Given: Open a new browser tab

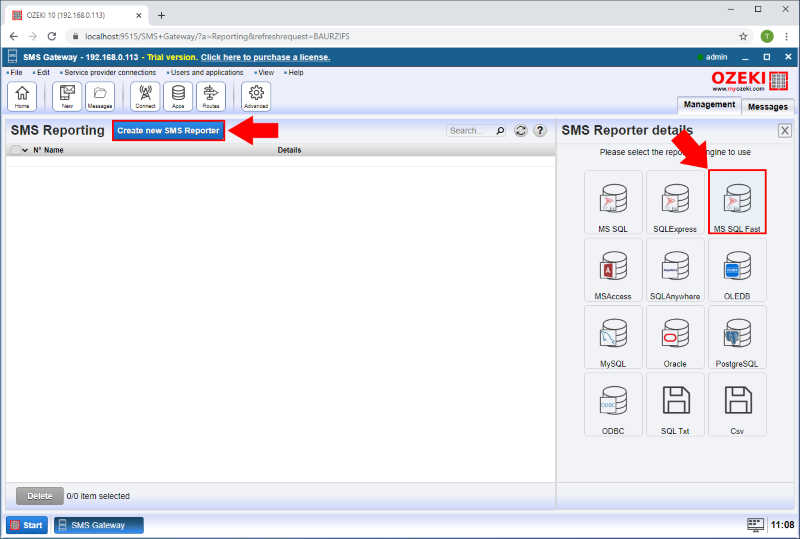Looking at the screenshot, I should pos(161,15).
